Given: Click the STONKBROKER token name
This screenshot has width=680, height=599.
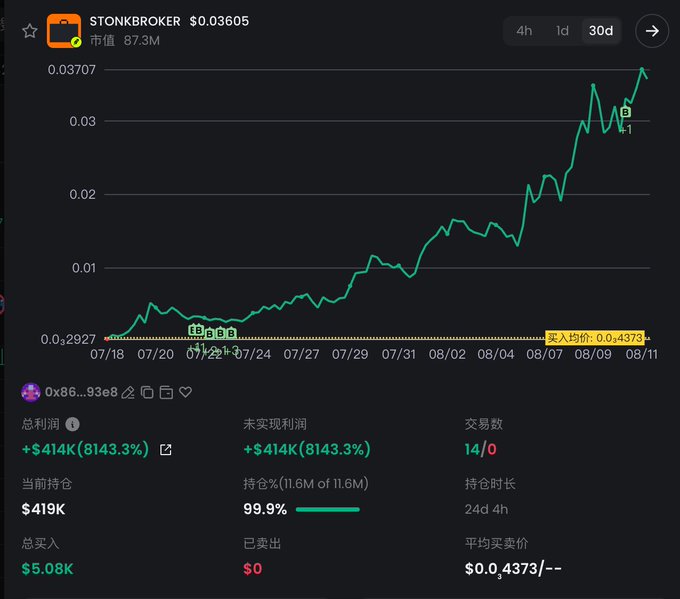Looking at the screenshot, I should coord(135,21).
